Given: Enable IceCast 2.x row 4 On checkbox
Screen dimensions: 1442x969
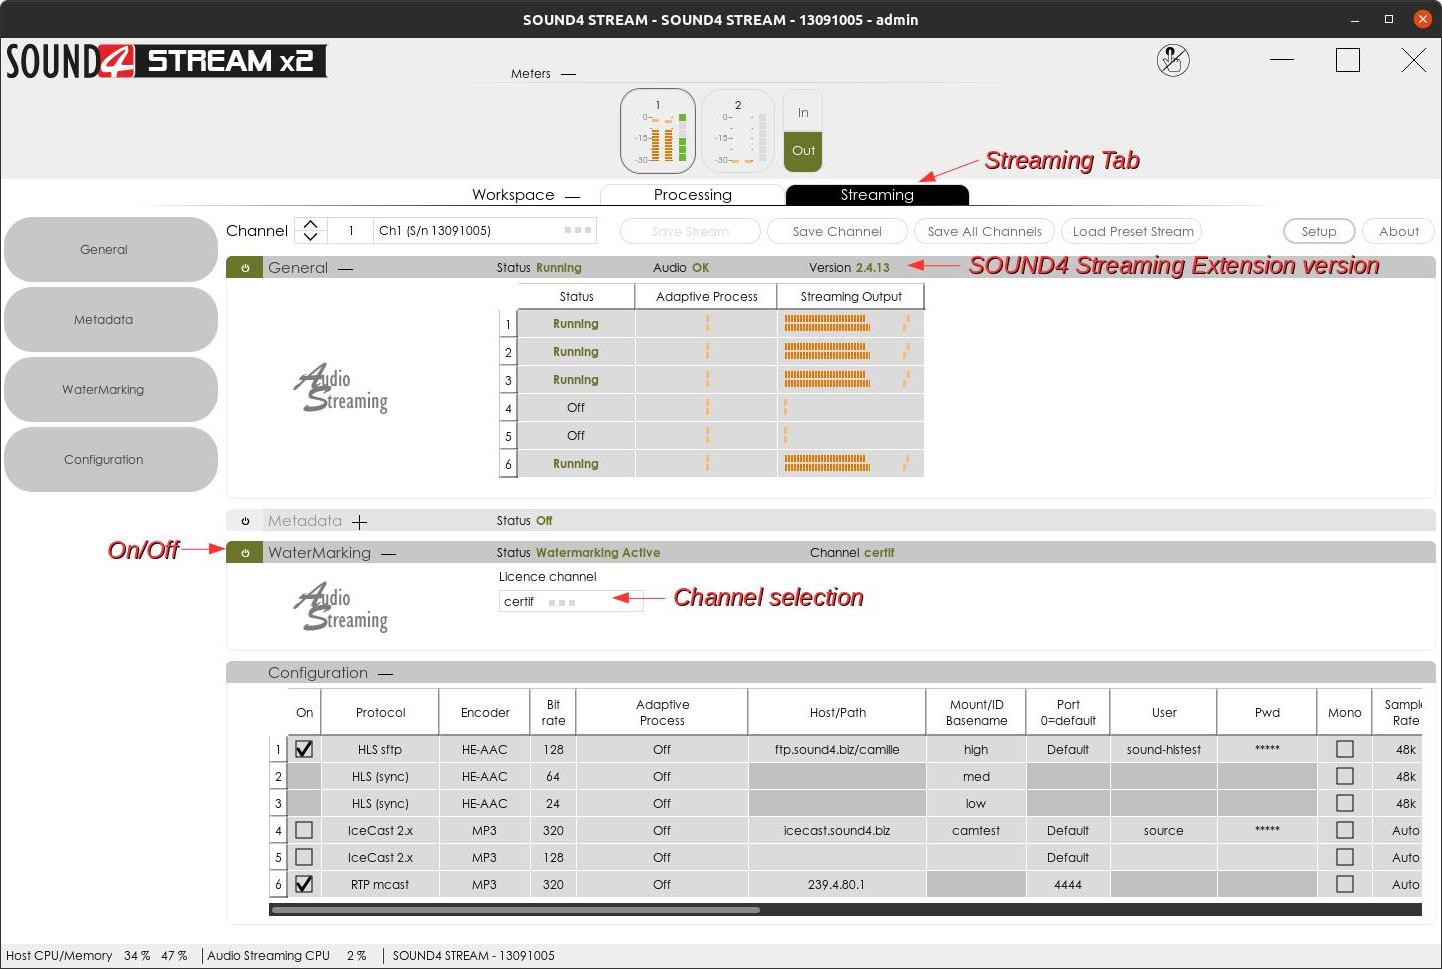Looking at the screenshot, I should [x=304, y=830].
